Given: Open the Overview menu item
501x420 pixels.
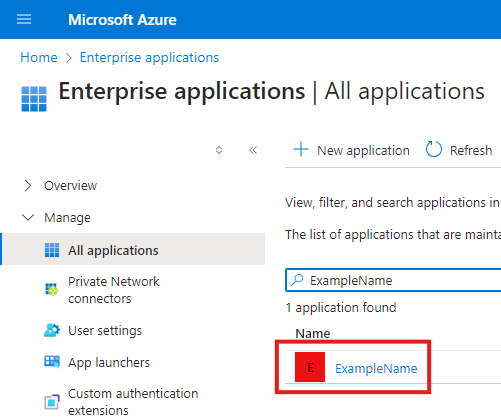Looking at the screenshot, I should point(71,186).
